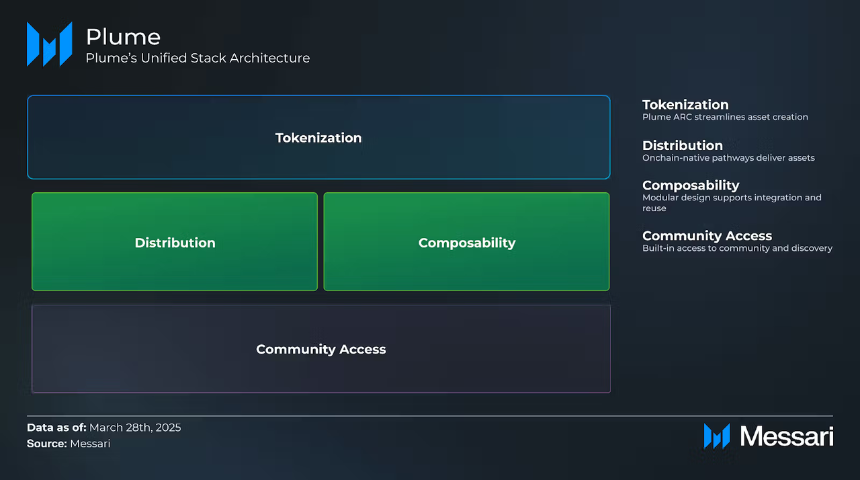Click the horizontal divider line above footer

(429, 416)
